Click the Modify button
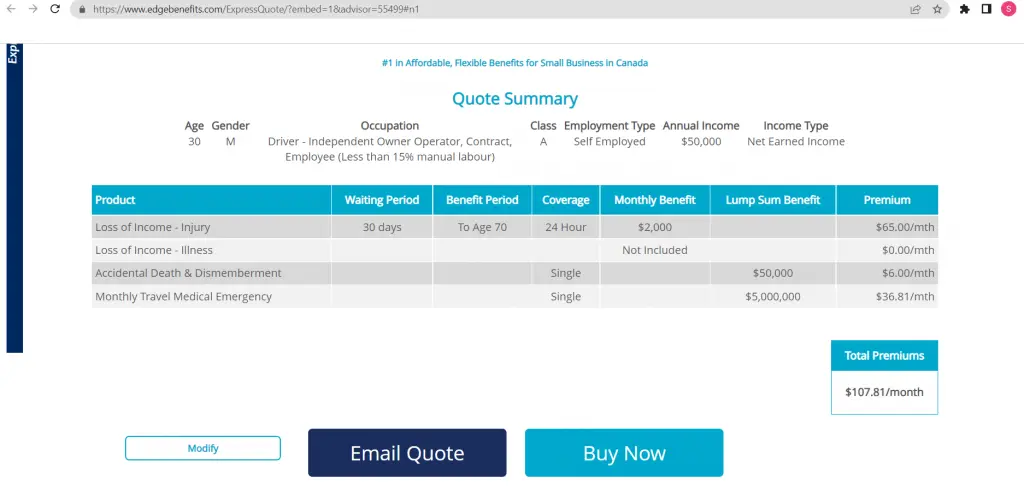Image resolution: width=1024 pixels, height=503 pixels. pos(203,448)
